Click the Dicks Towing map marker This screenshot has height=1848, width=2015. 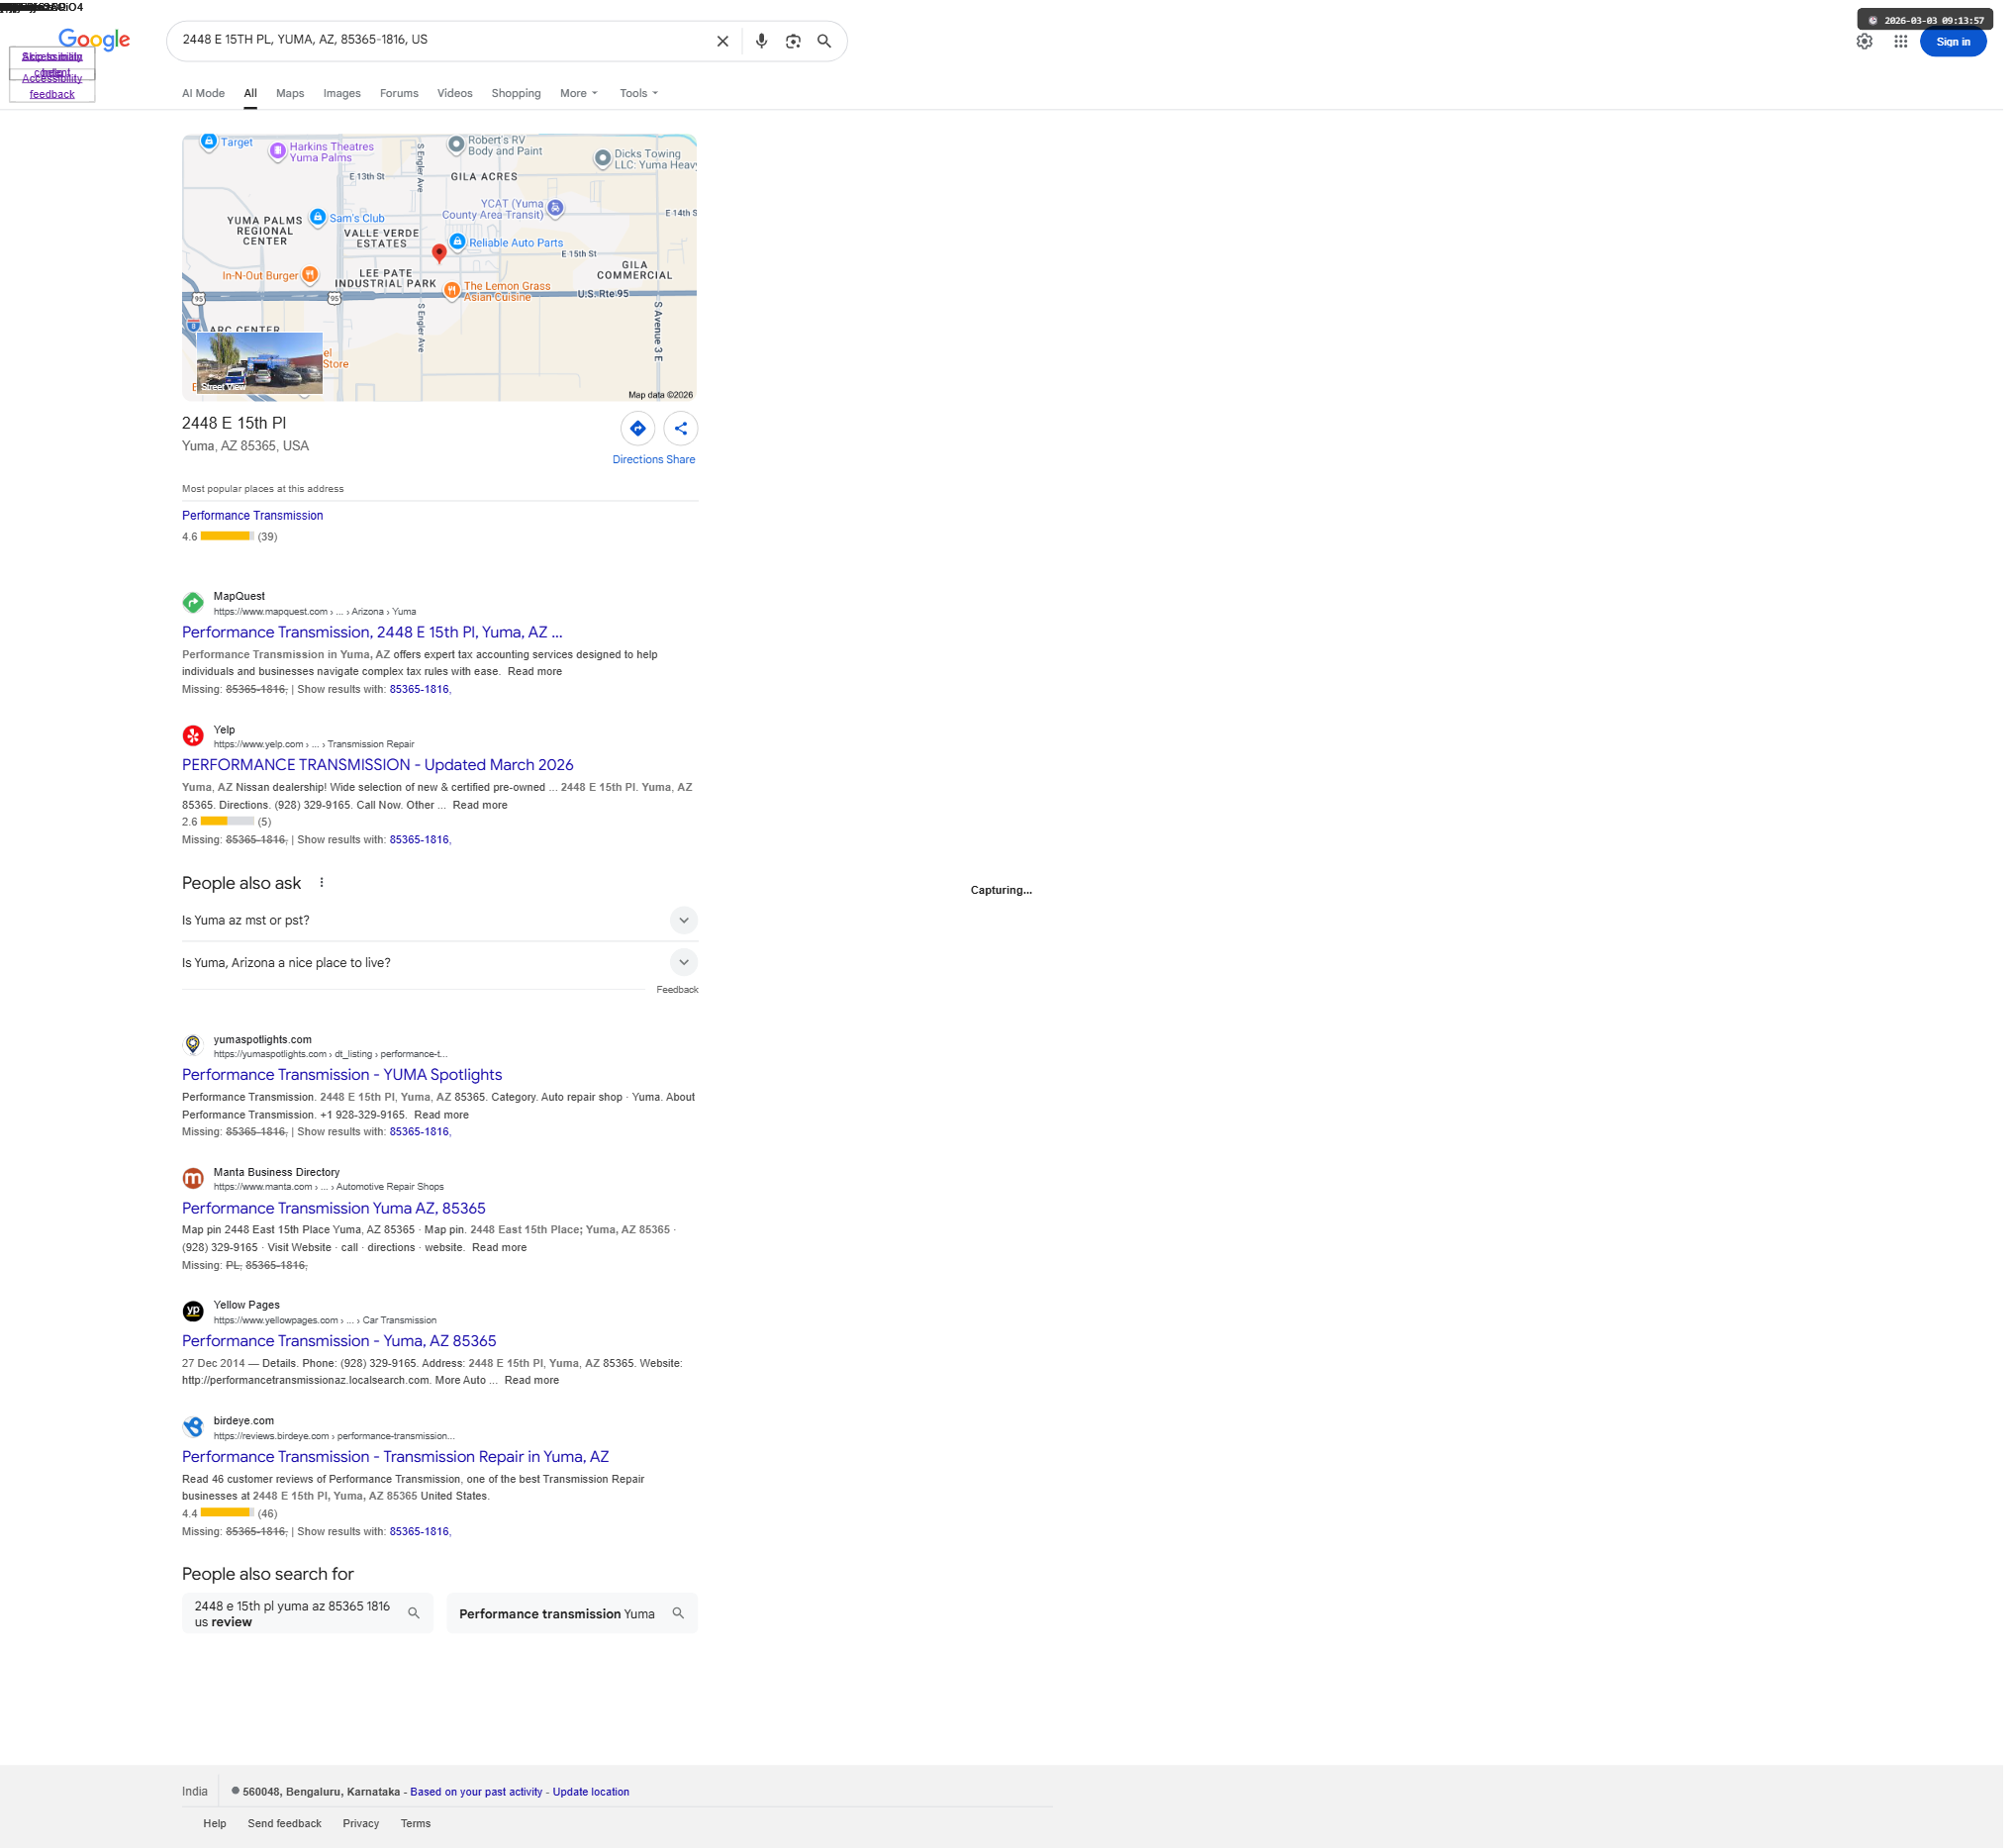pyautogui.click(x=606, y=159)
